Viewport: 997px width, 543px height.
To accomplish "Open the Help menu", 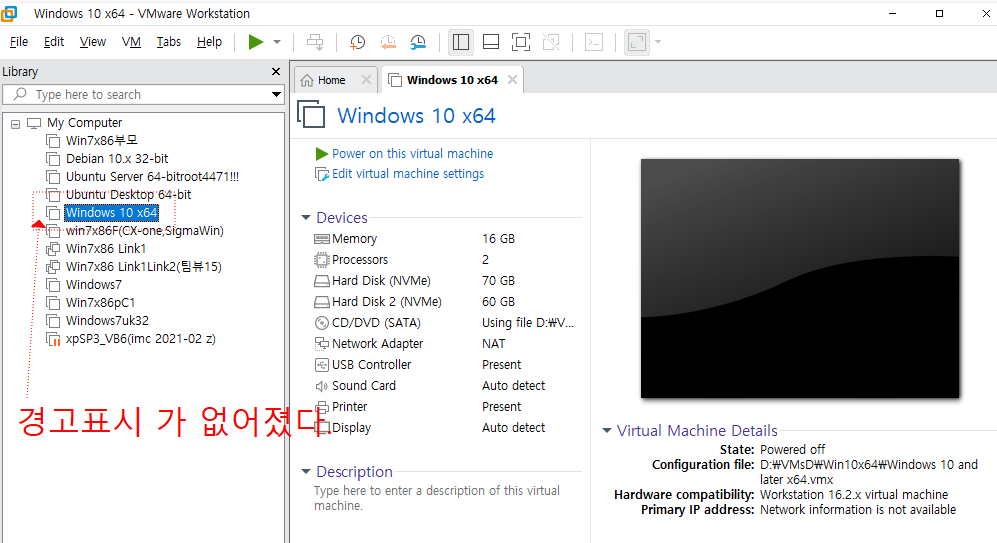I will [209, 42].
